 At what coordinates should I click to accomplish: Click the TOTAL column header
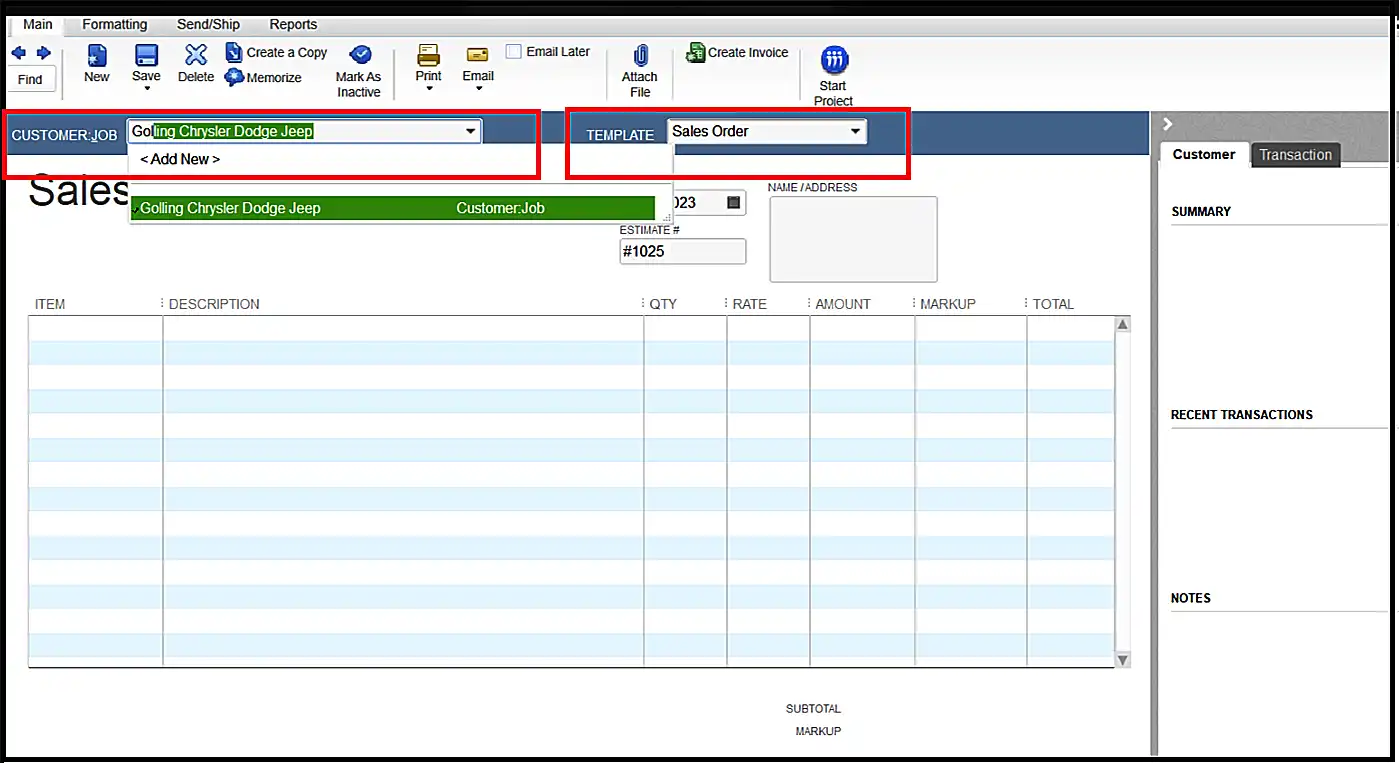point(1053,304)
